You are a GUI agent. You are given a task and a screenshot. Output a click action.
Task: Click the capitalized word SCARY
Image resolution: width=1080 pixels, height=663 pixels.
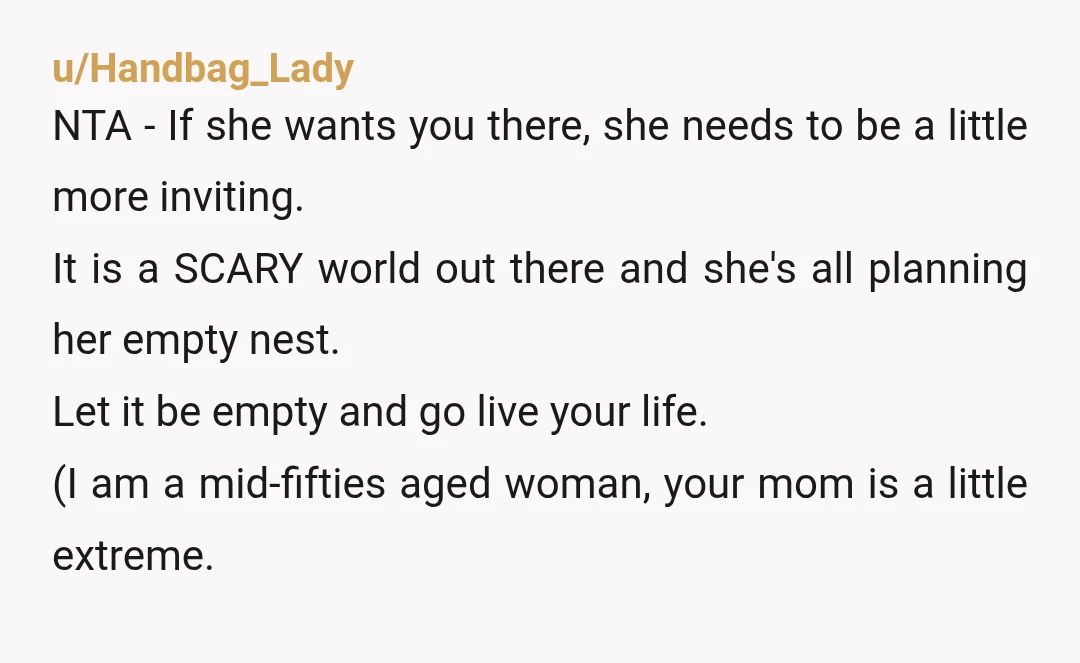tap(238, 269)
